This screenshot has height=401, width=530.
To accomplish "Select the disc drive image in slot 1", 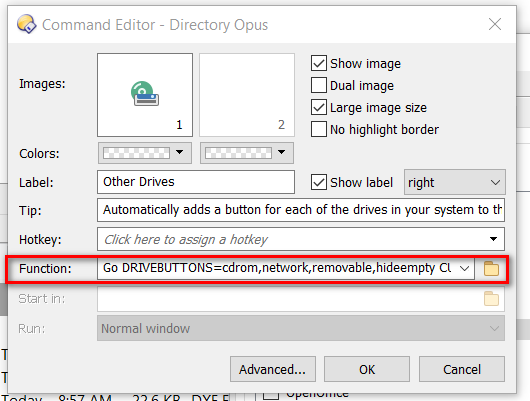I will [145, 95].
